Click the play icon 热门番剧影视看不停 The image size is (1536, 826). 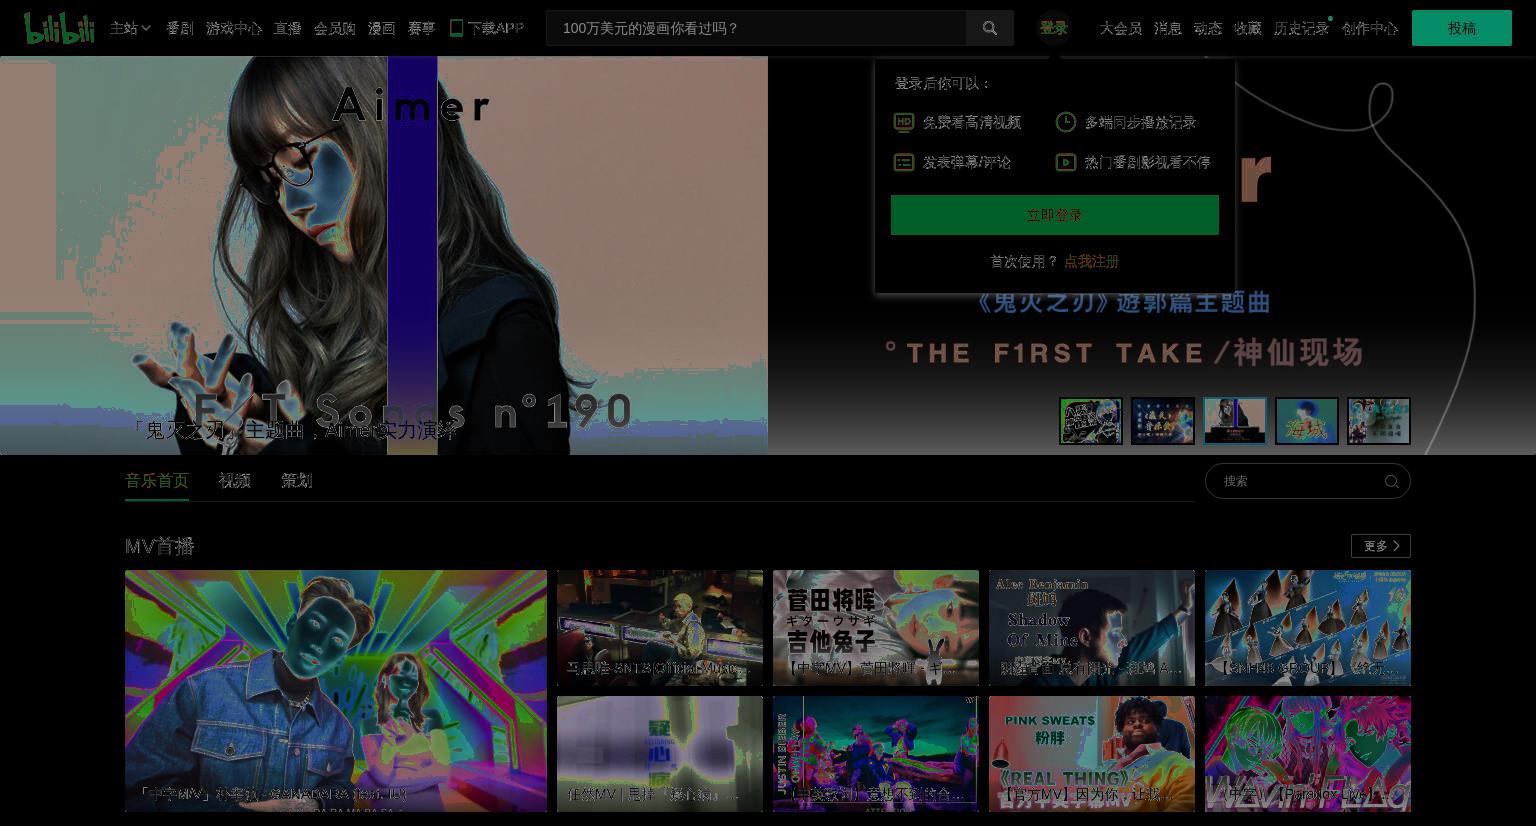[1066, 162]
